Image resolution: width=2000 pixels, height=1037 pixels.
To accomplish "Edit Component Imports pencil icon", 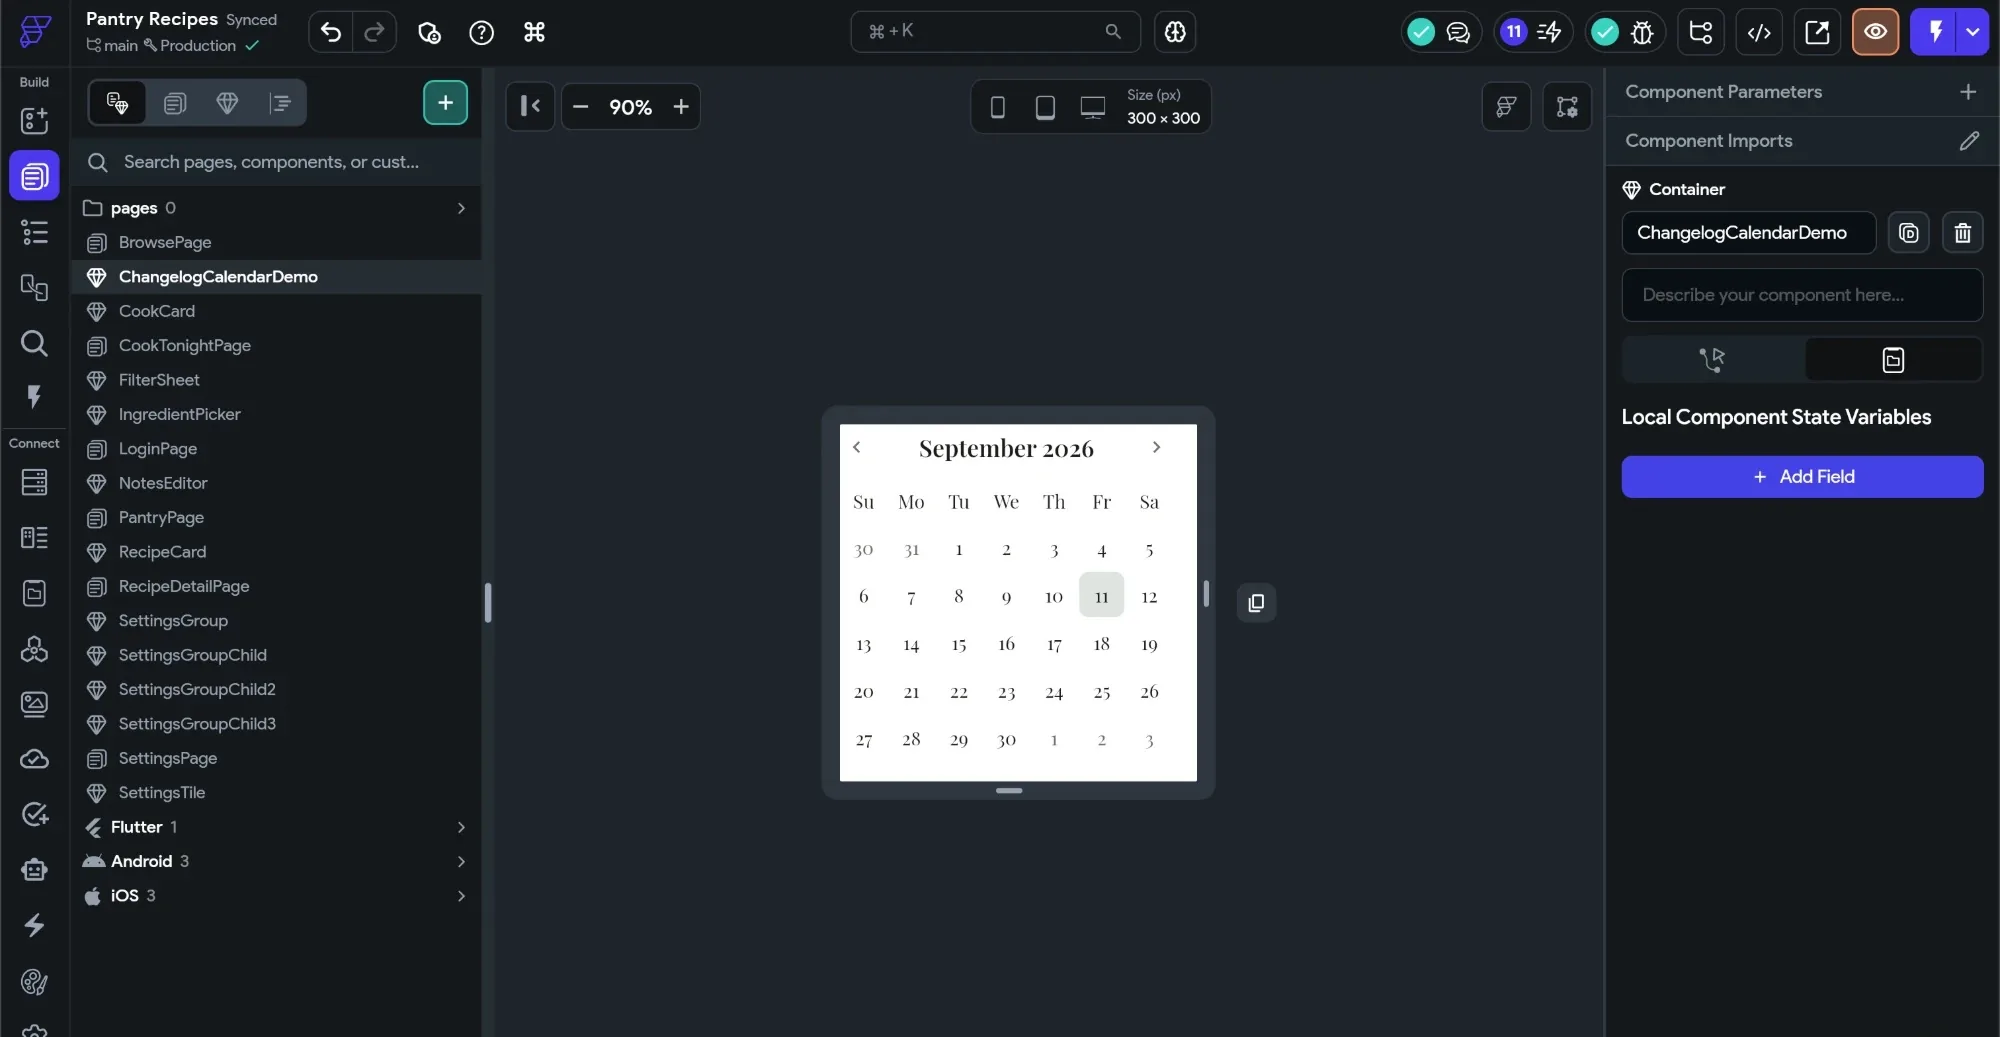I will click(1968, 141).
